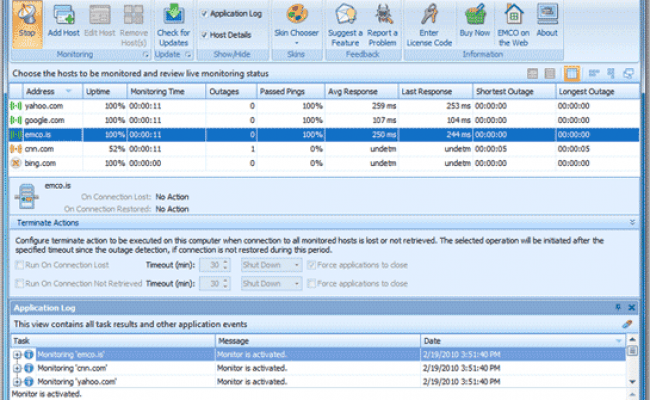Click Suggest a Feature icon
The image size is (650, 400).
point(345,15)
